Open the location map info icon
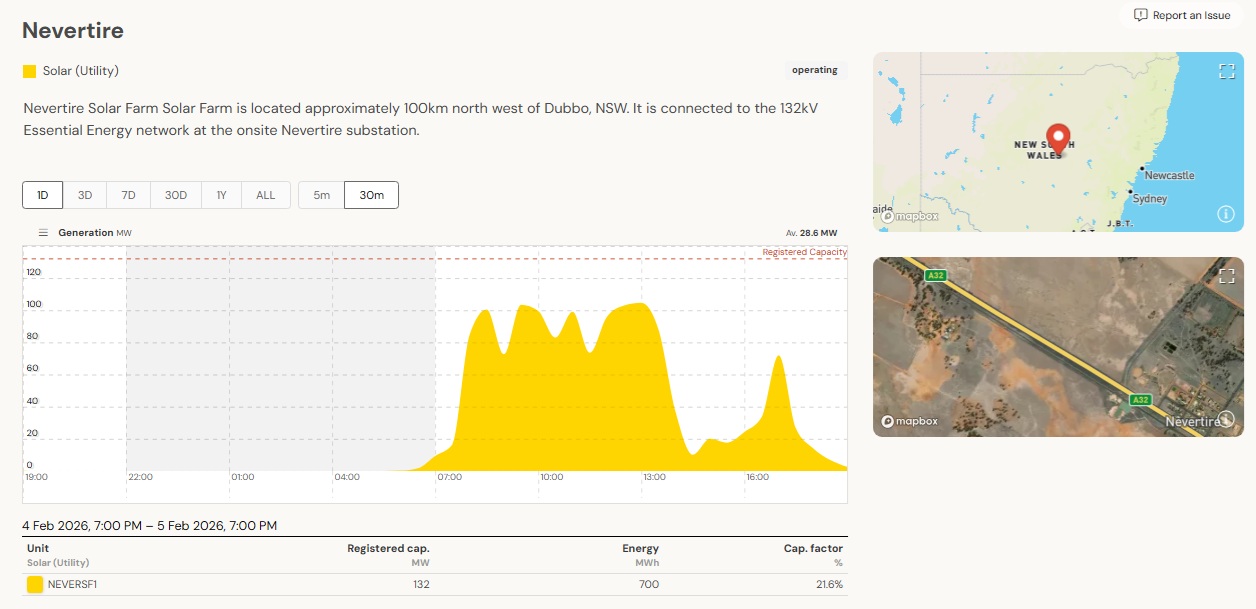This screenshot has width=1256, height=609. tap(1226, 214)
